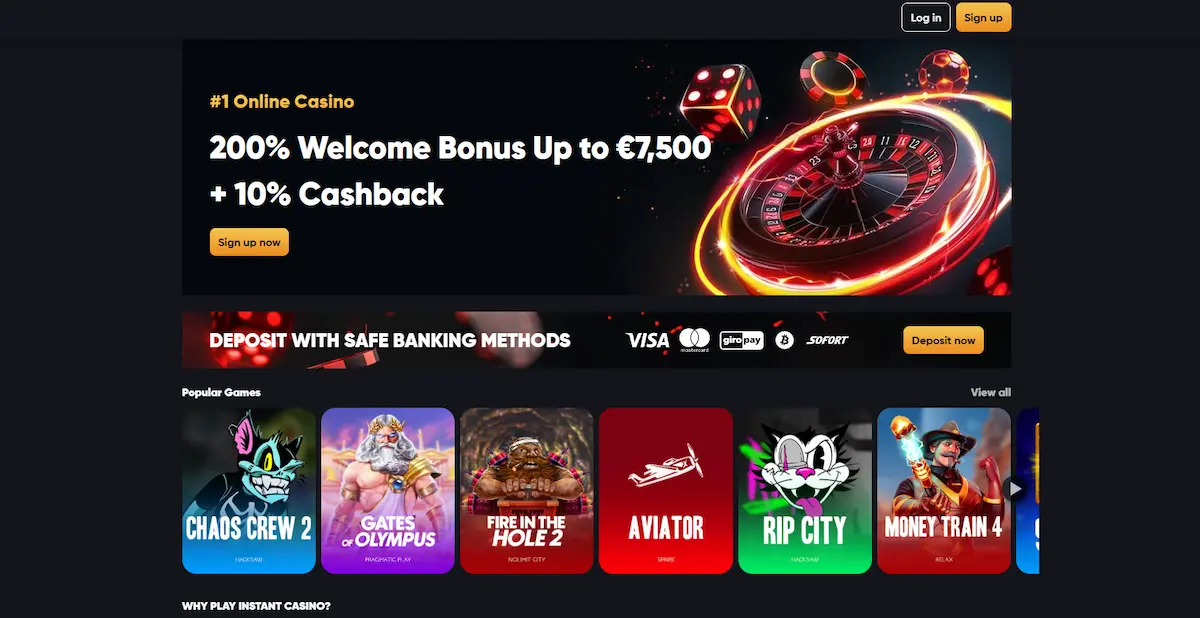
Task: Click the Bitcoin payment icon
Action: [784, 340]
